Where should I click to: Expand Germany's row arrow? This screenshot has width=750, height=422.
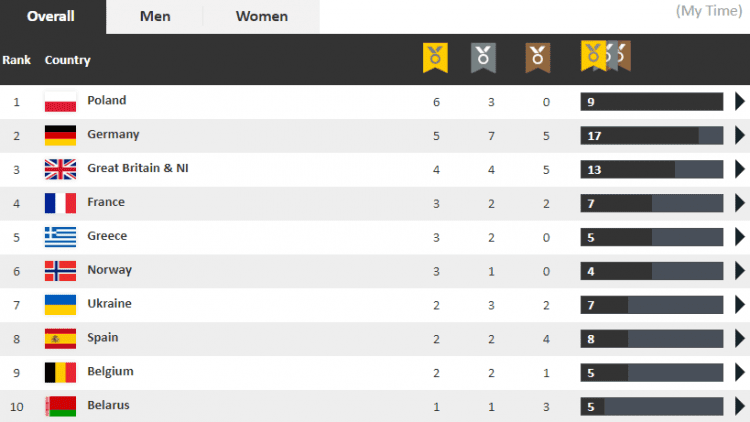click(740, 135)
